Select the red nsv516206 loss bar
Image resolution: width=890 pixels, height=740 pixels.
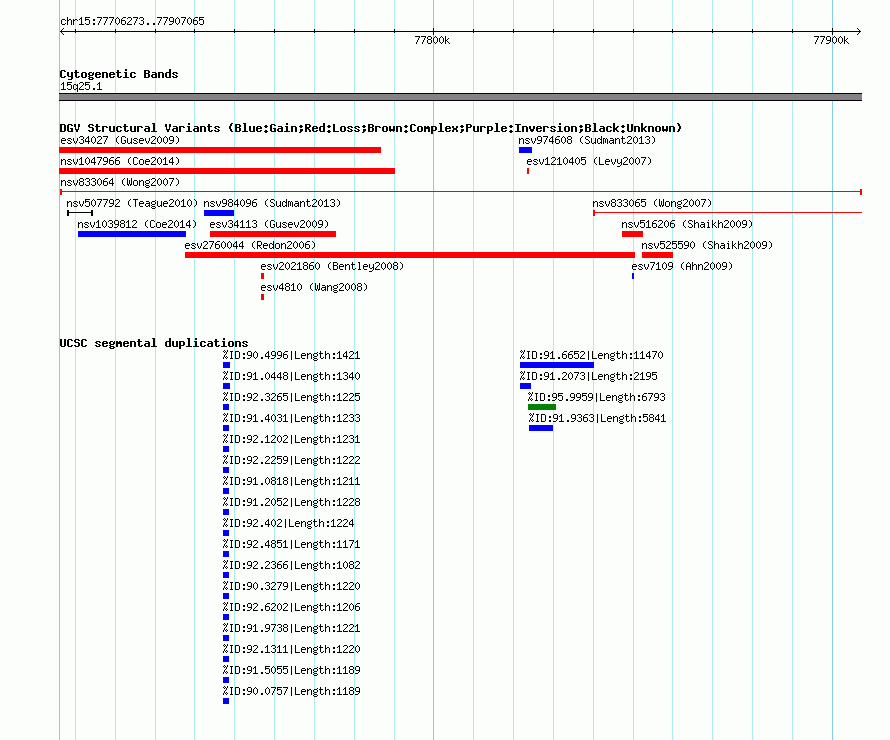tap(632, 234)
